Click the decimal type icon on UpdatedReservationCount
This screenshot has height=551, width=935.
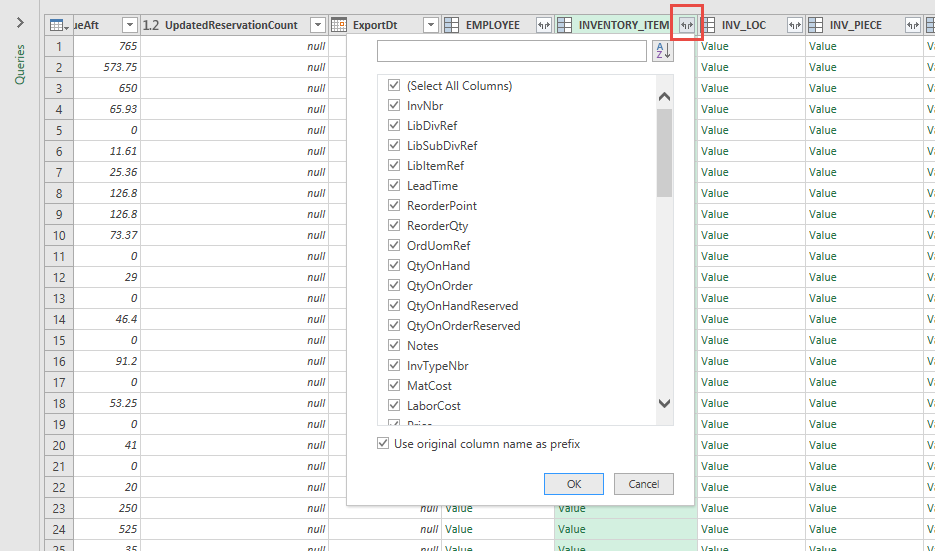(151, 25)
